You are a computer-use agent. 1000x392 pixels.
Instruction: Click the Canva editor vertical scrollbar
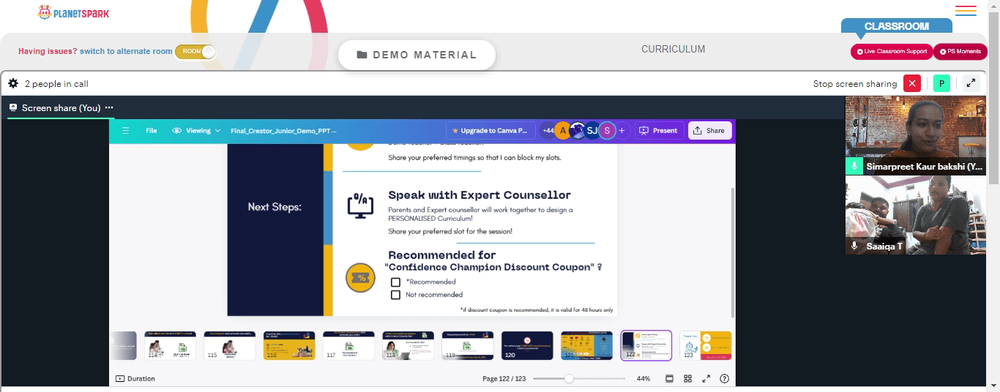click(x=732, y=252)
